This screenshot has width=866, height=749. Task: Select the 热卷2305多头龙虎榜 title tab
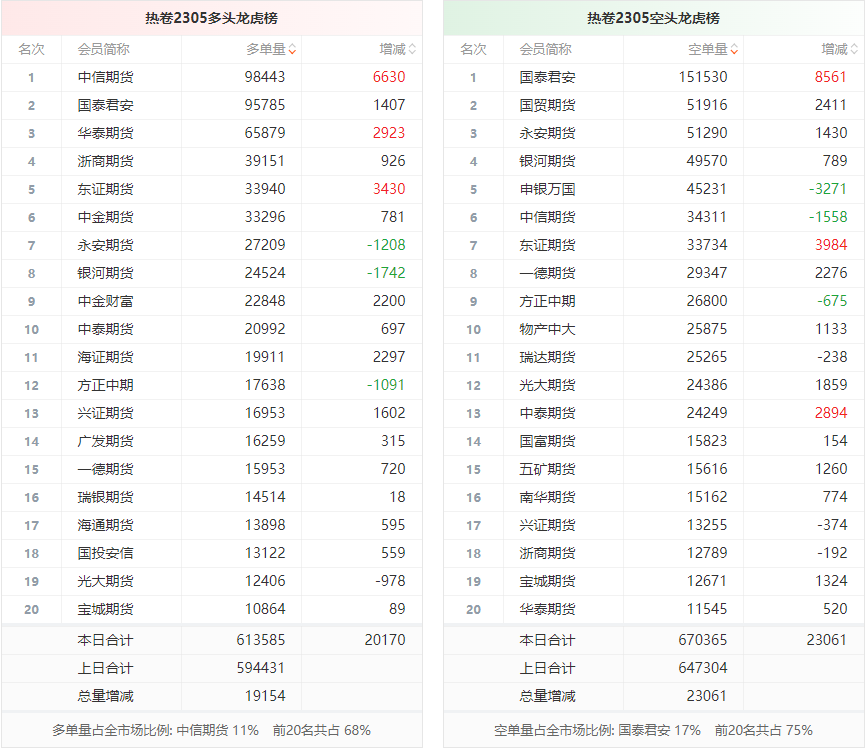pyautogui.click(x=211, y=18)
